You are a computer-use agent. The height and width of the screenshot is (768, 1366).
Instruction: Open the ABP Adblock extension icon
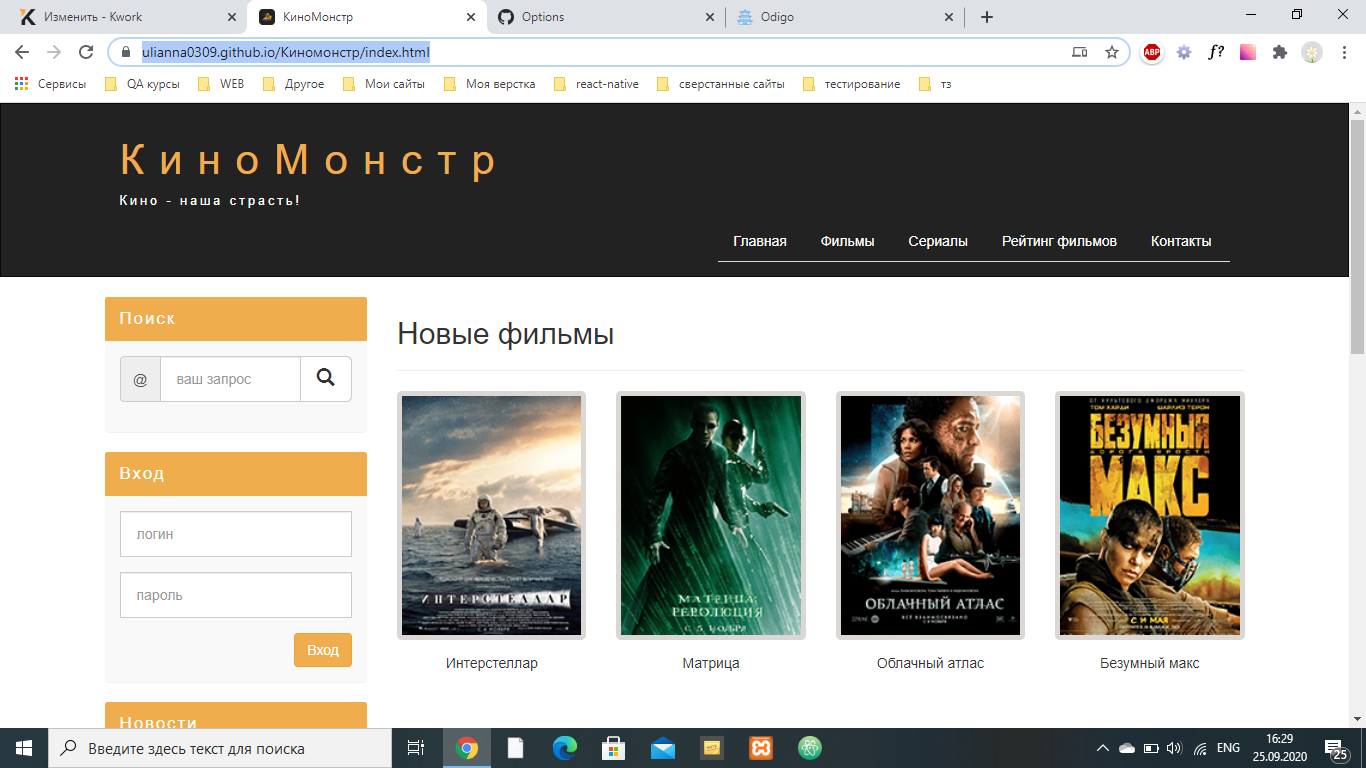click(x=1152, y=52)
